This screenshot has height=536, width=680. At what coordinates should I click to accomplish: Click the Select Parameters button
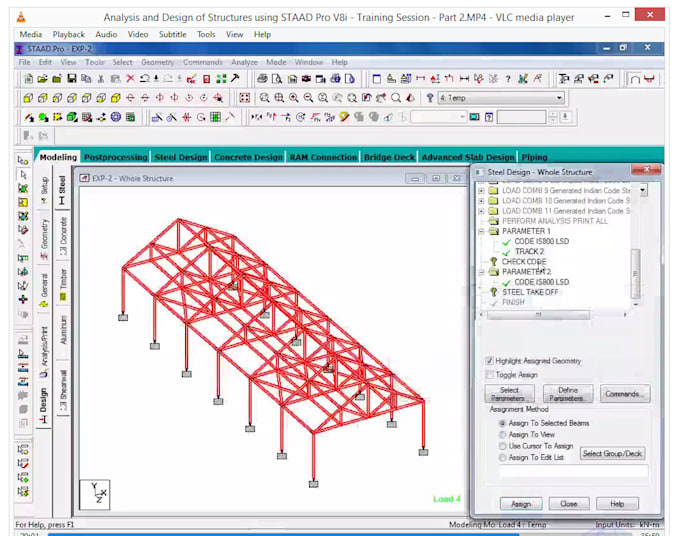(x=509, y=394)
